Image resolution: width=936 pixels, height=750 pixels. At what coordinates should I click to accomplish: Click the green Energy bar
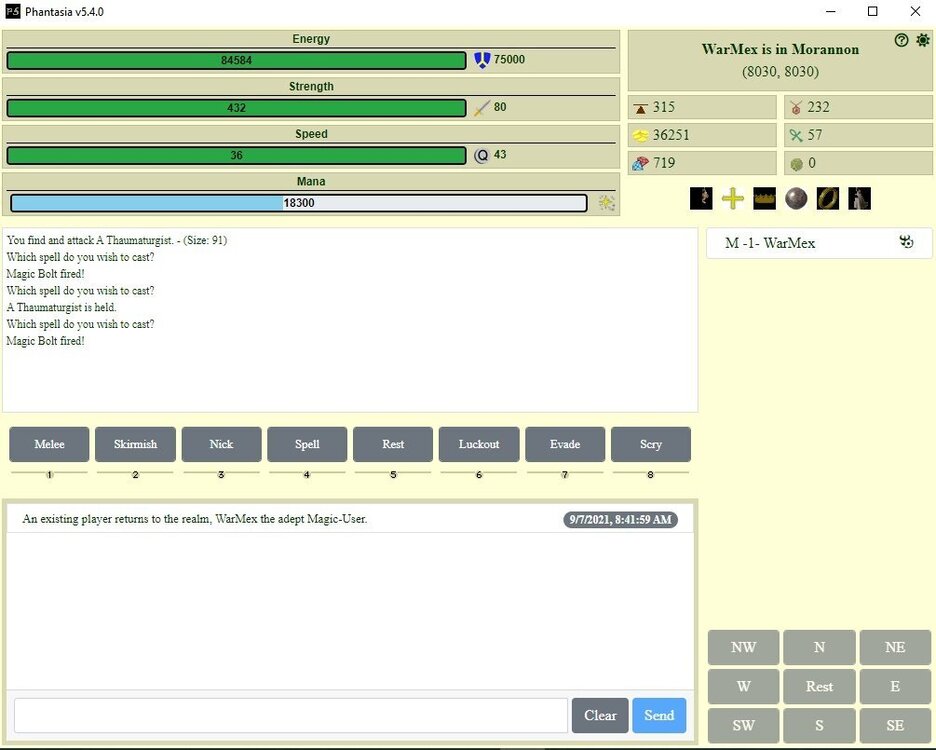[236, 60]
